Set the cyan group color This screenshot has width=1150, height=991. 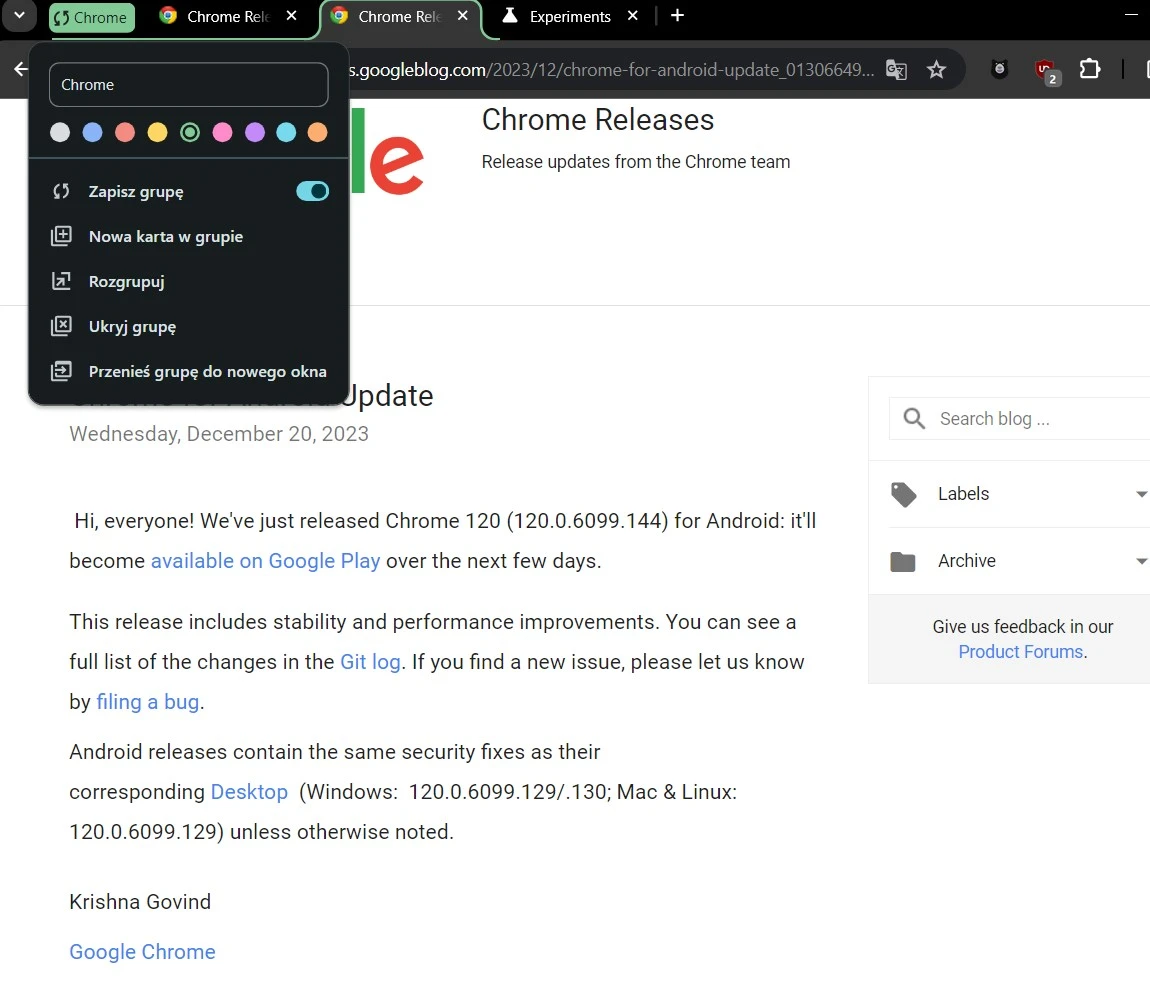tap(286, 132)
